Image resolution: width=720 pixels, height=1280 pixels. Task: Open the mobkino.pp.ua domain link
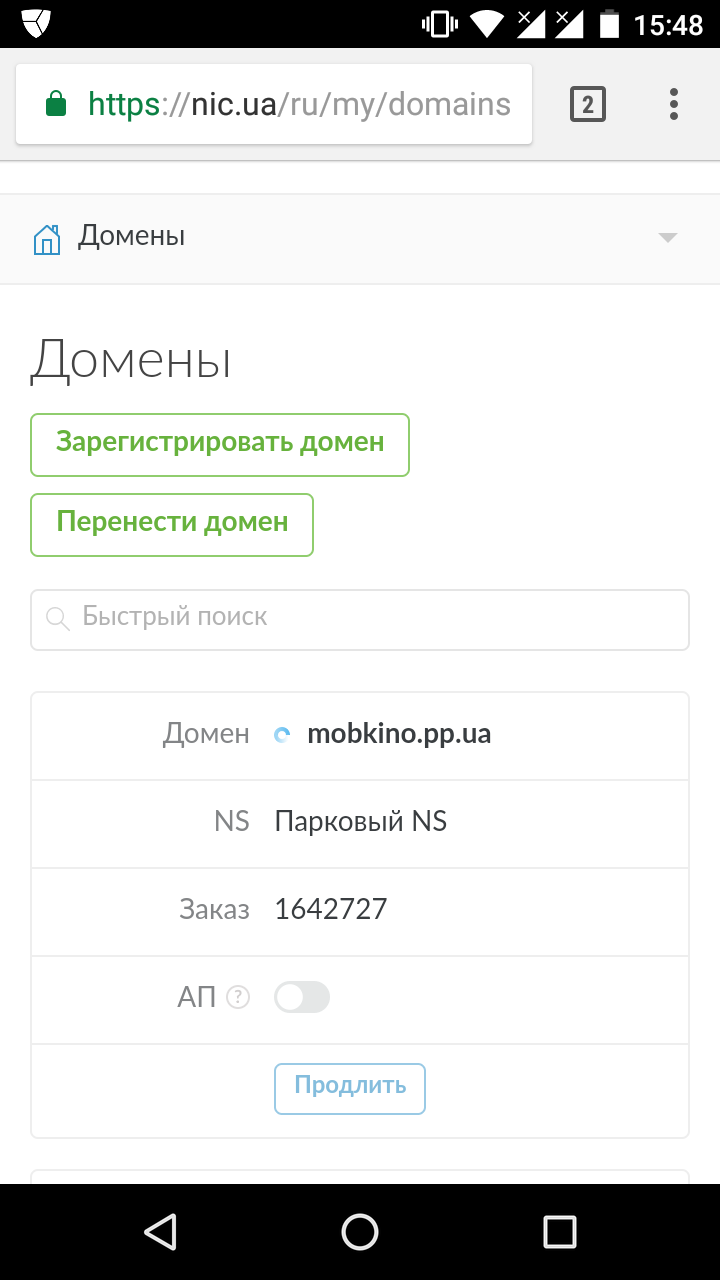[x=399, y=735]
